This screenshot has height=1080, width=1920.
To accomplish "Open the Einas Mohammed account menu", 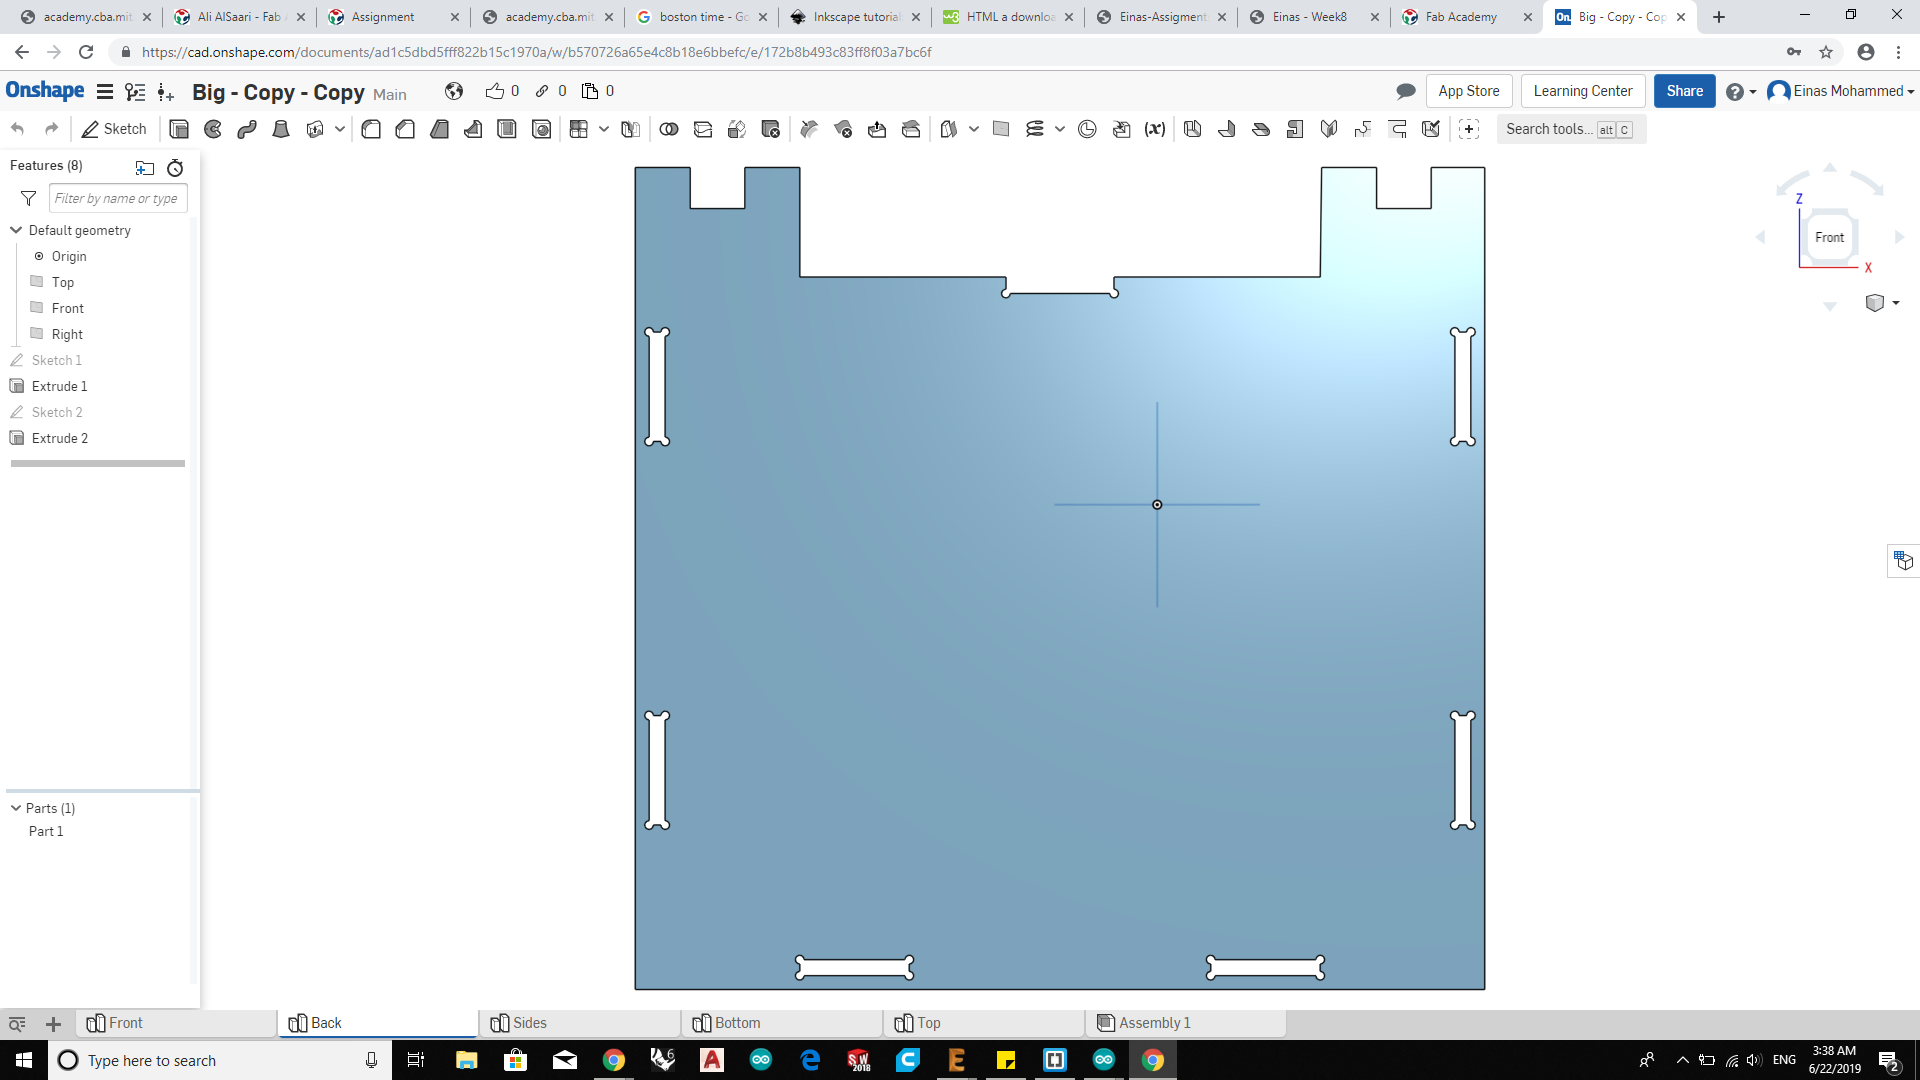I will [x=1841, y=91].
